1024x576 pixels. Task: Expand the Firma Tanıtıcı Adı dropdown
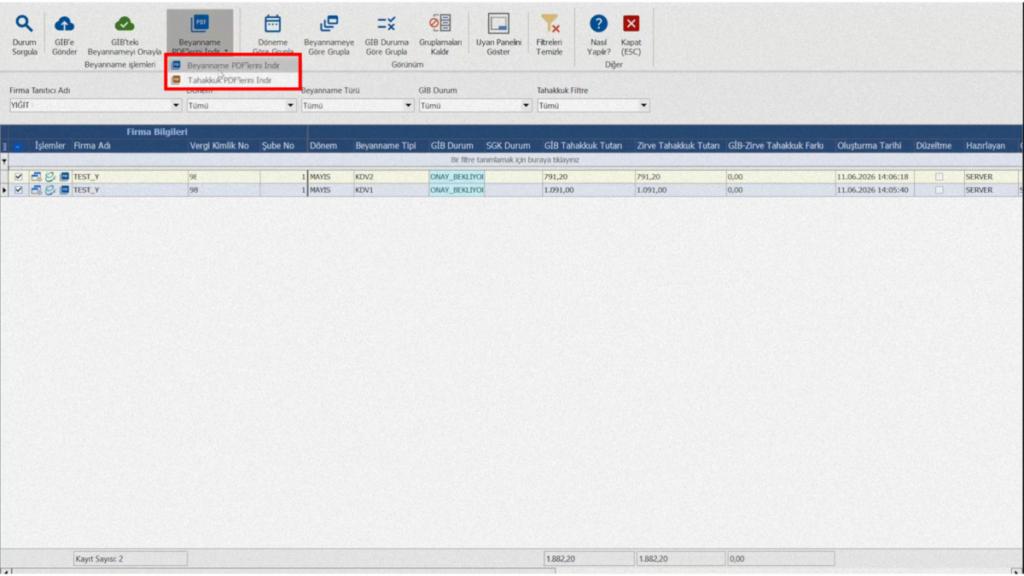pos(176,105)
